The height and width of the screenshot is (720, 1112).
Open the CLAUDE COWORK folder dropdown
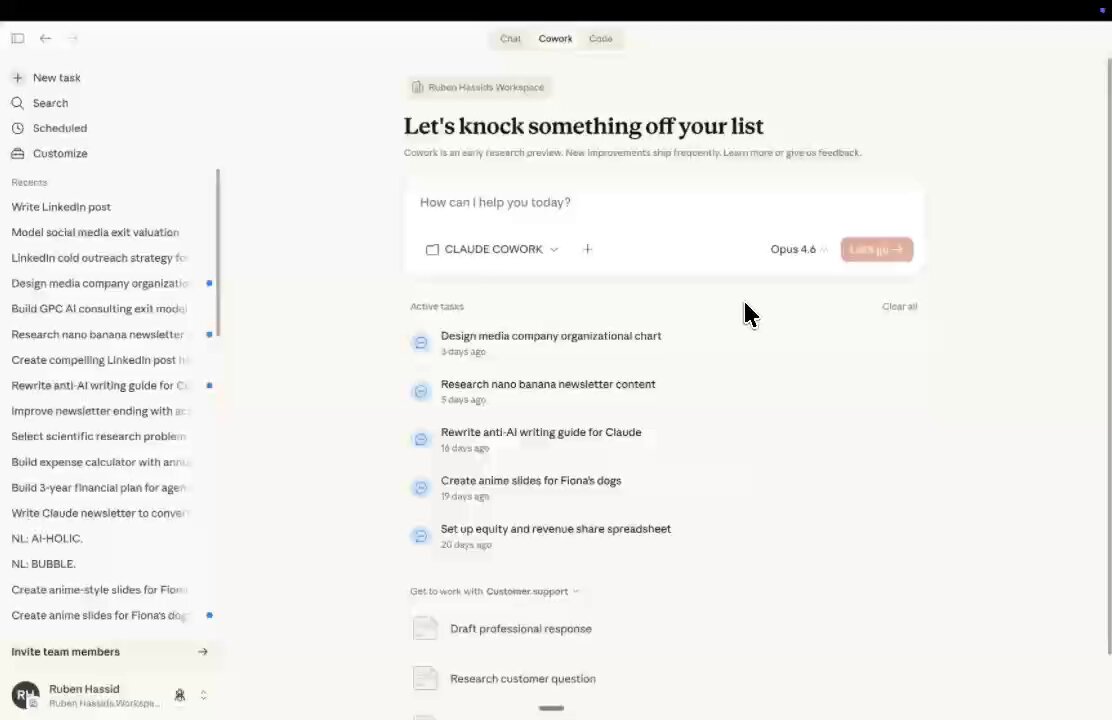coord(492,249)
